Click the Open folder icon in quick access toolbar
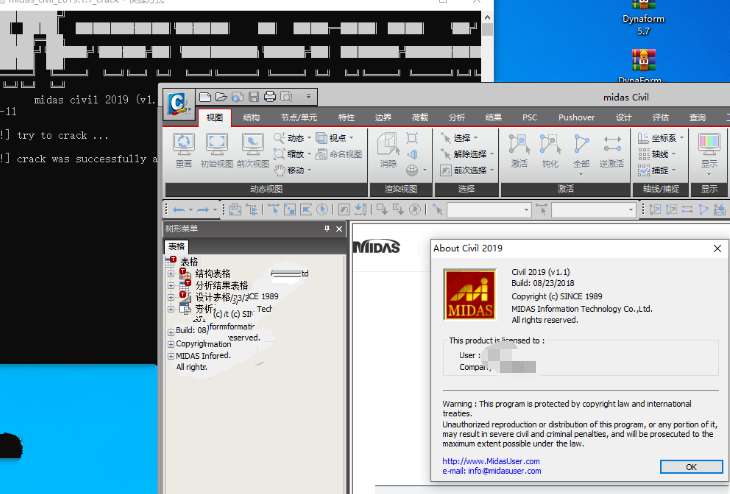Viewport: 730px width, 494px height. (221, 97)
